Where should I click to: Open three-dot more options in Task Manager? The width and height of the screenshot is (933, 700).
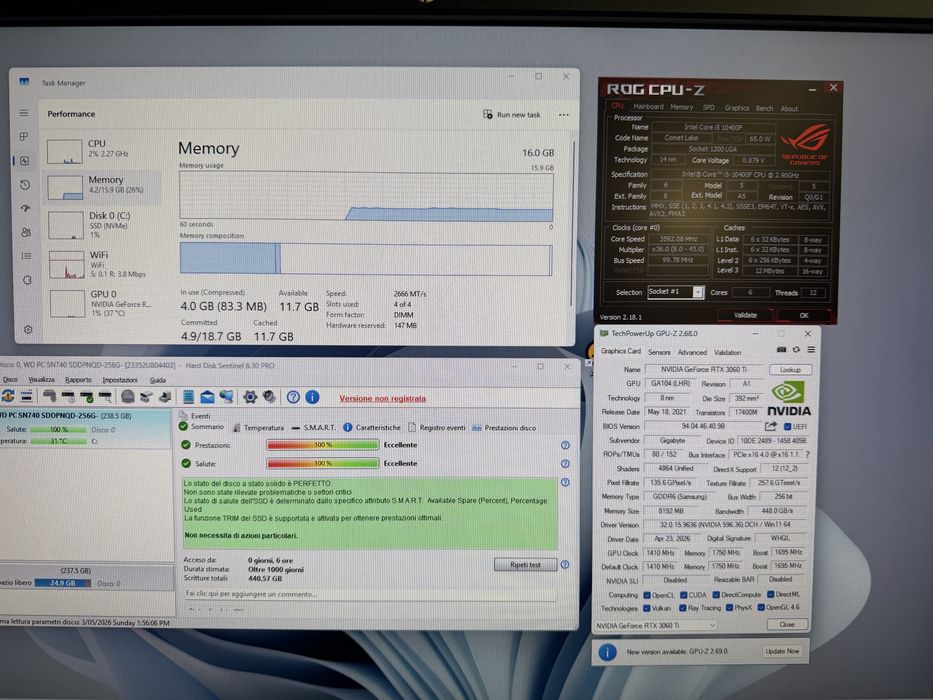[x=563, y=114]
